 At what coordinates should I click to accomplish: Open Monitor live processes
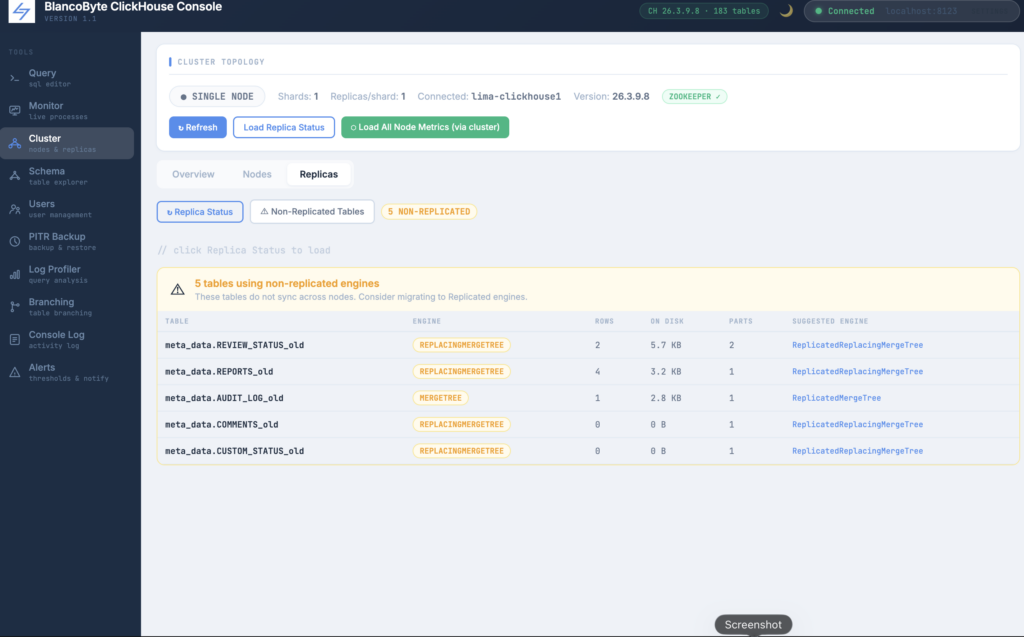[67, 110]
